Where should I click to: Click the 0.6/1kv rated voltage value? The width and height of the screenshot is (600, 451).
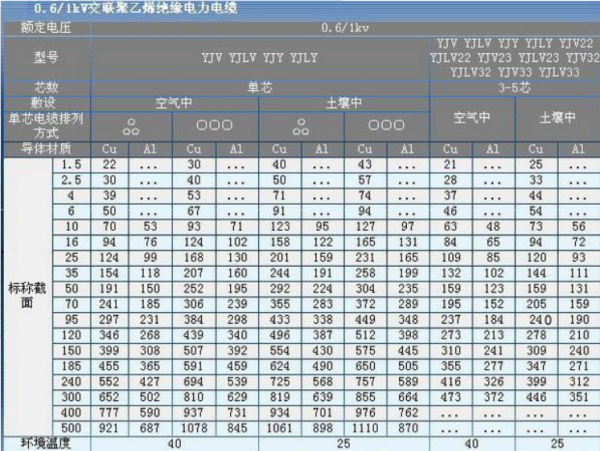pos(345,28)
